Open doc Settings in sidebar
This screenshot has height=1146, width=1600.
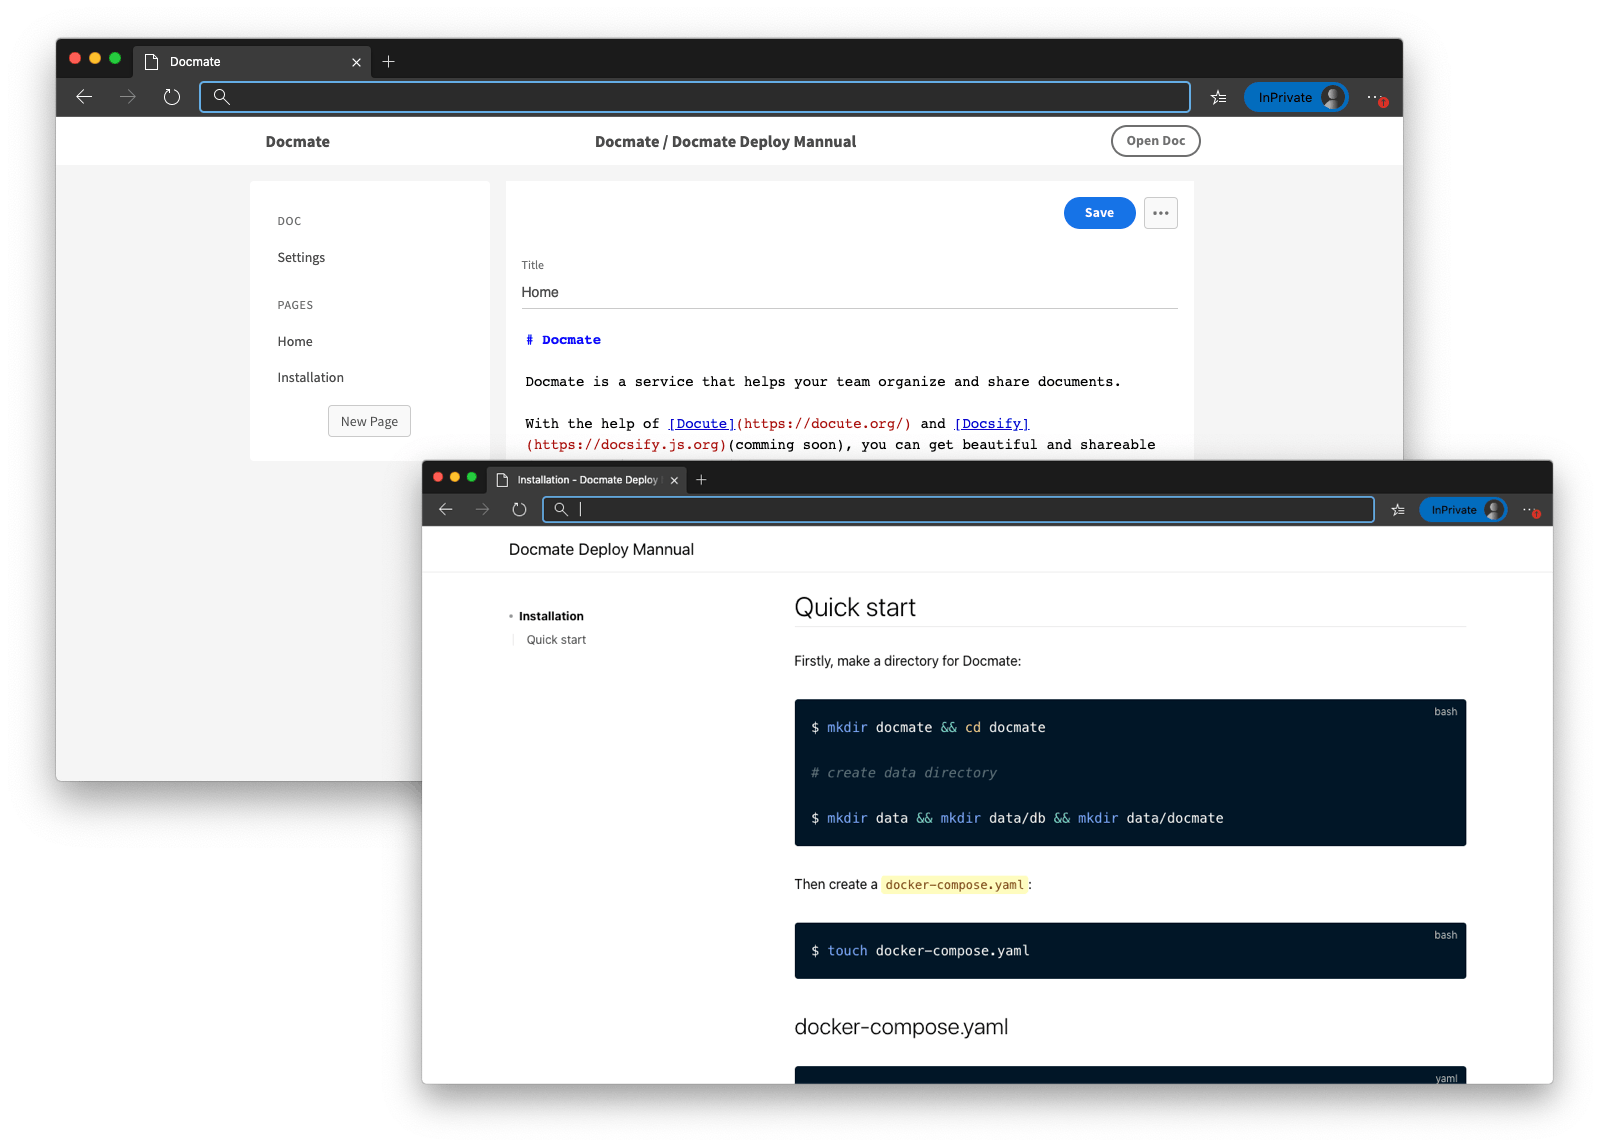tap(301, 258)
